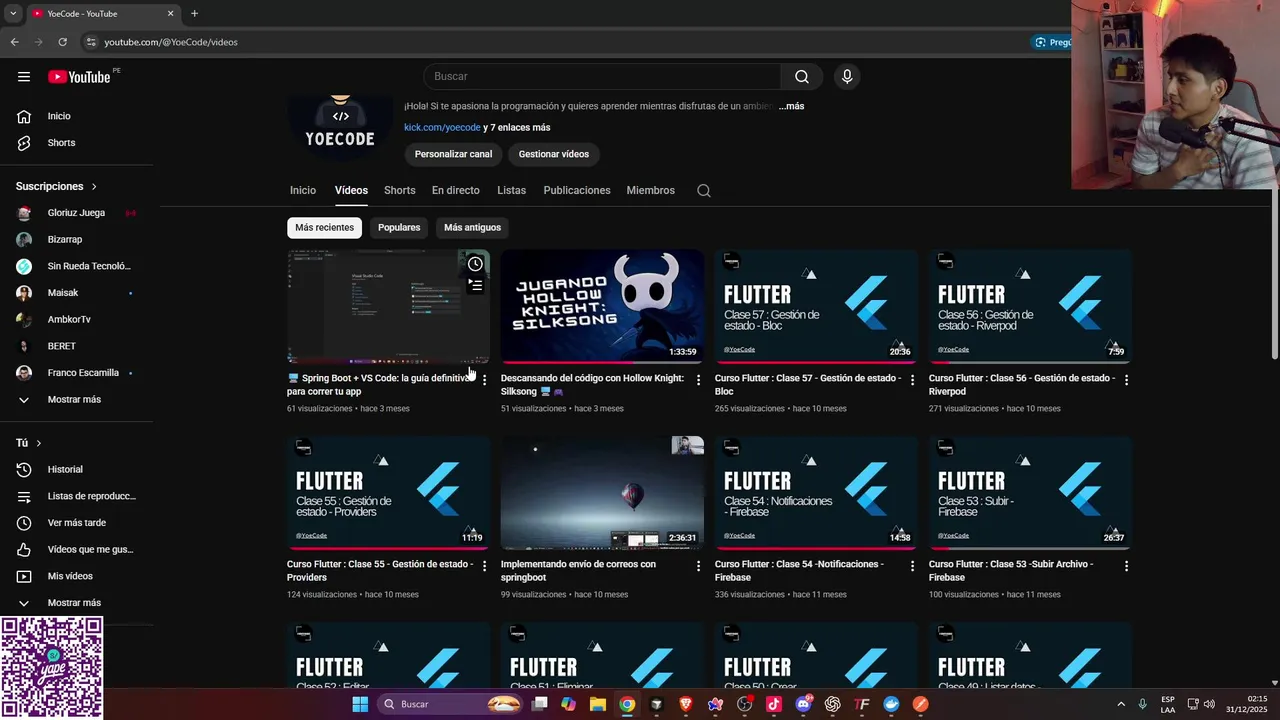Open options menu for Clase 53 video

pos(1126,566)
